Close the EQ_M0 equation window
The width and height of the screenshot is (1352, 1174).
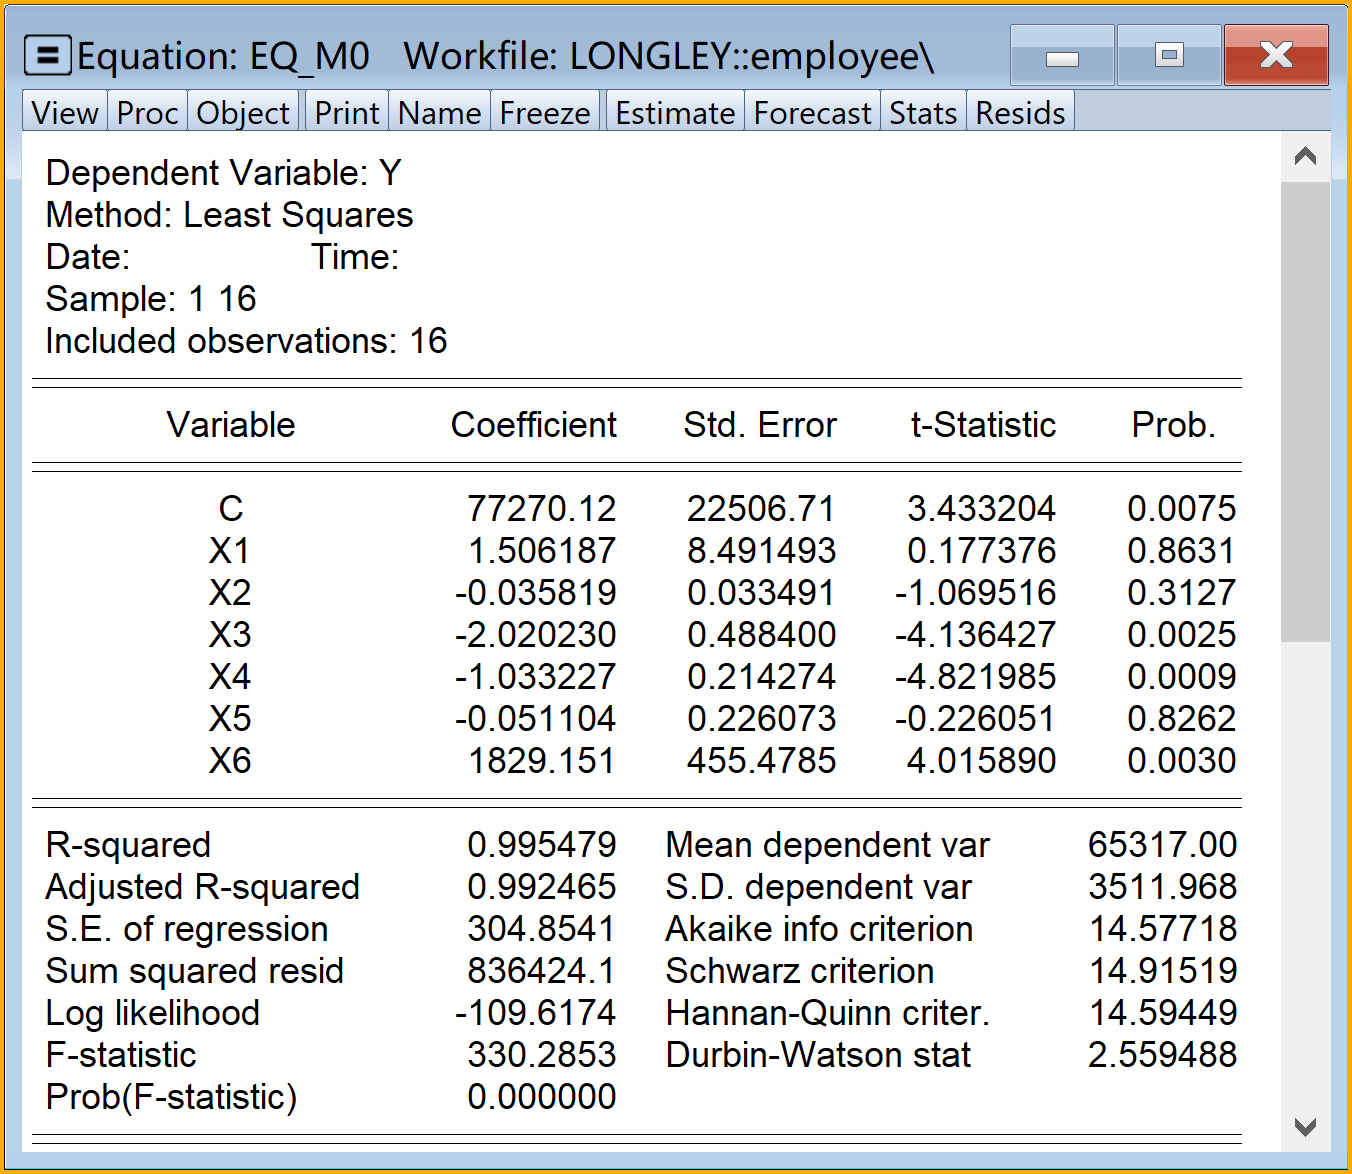click(1276, 56)
